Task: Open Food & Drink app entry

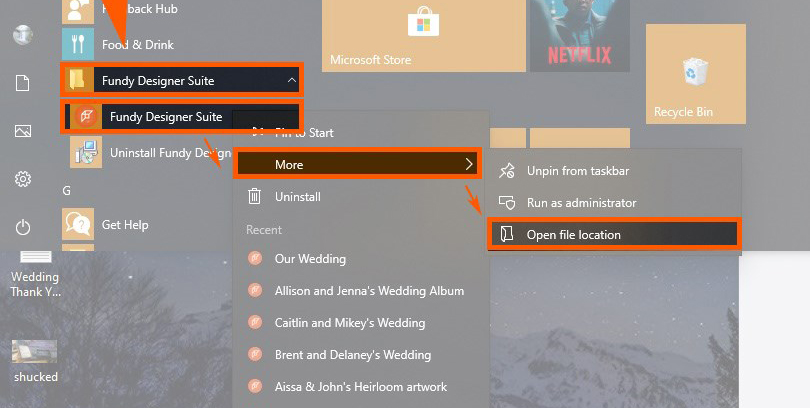Action: click(181, 44)
